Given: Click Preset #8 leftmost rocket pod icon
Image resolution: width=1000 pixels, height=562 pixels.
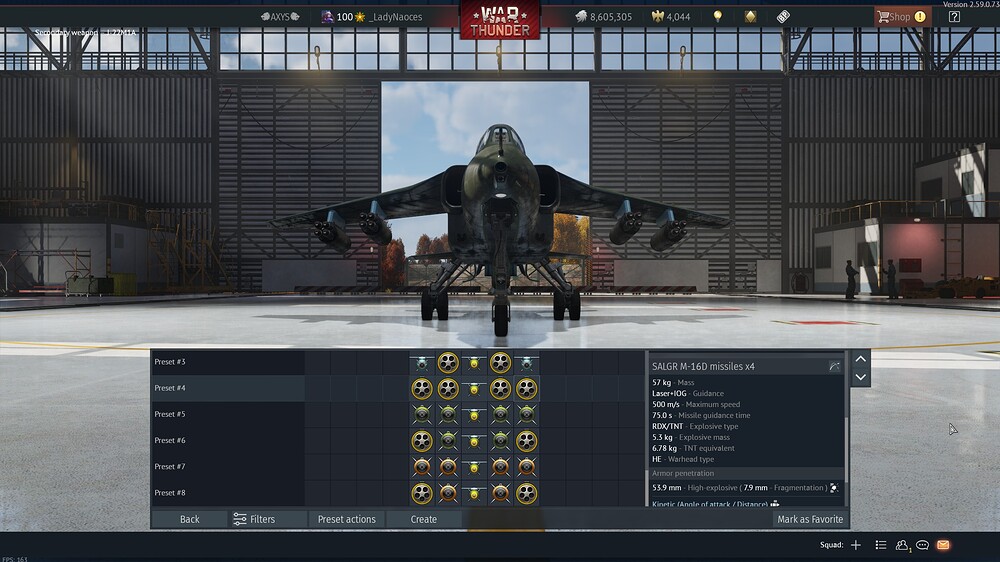Looking at the screenshot, I should (422, 493).
